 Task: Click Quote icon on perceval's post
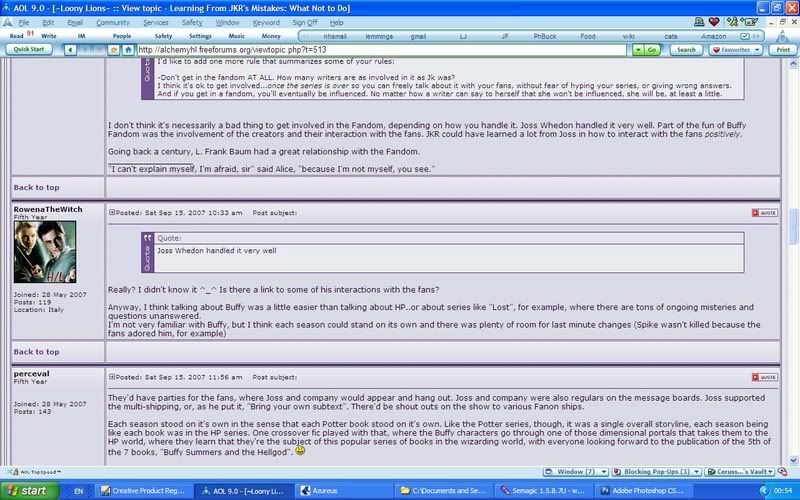coord(763,378)
